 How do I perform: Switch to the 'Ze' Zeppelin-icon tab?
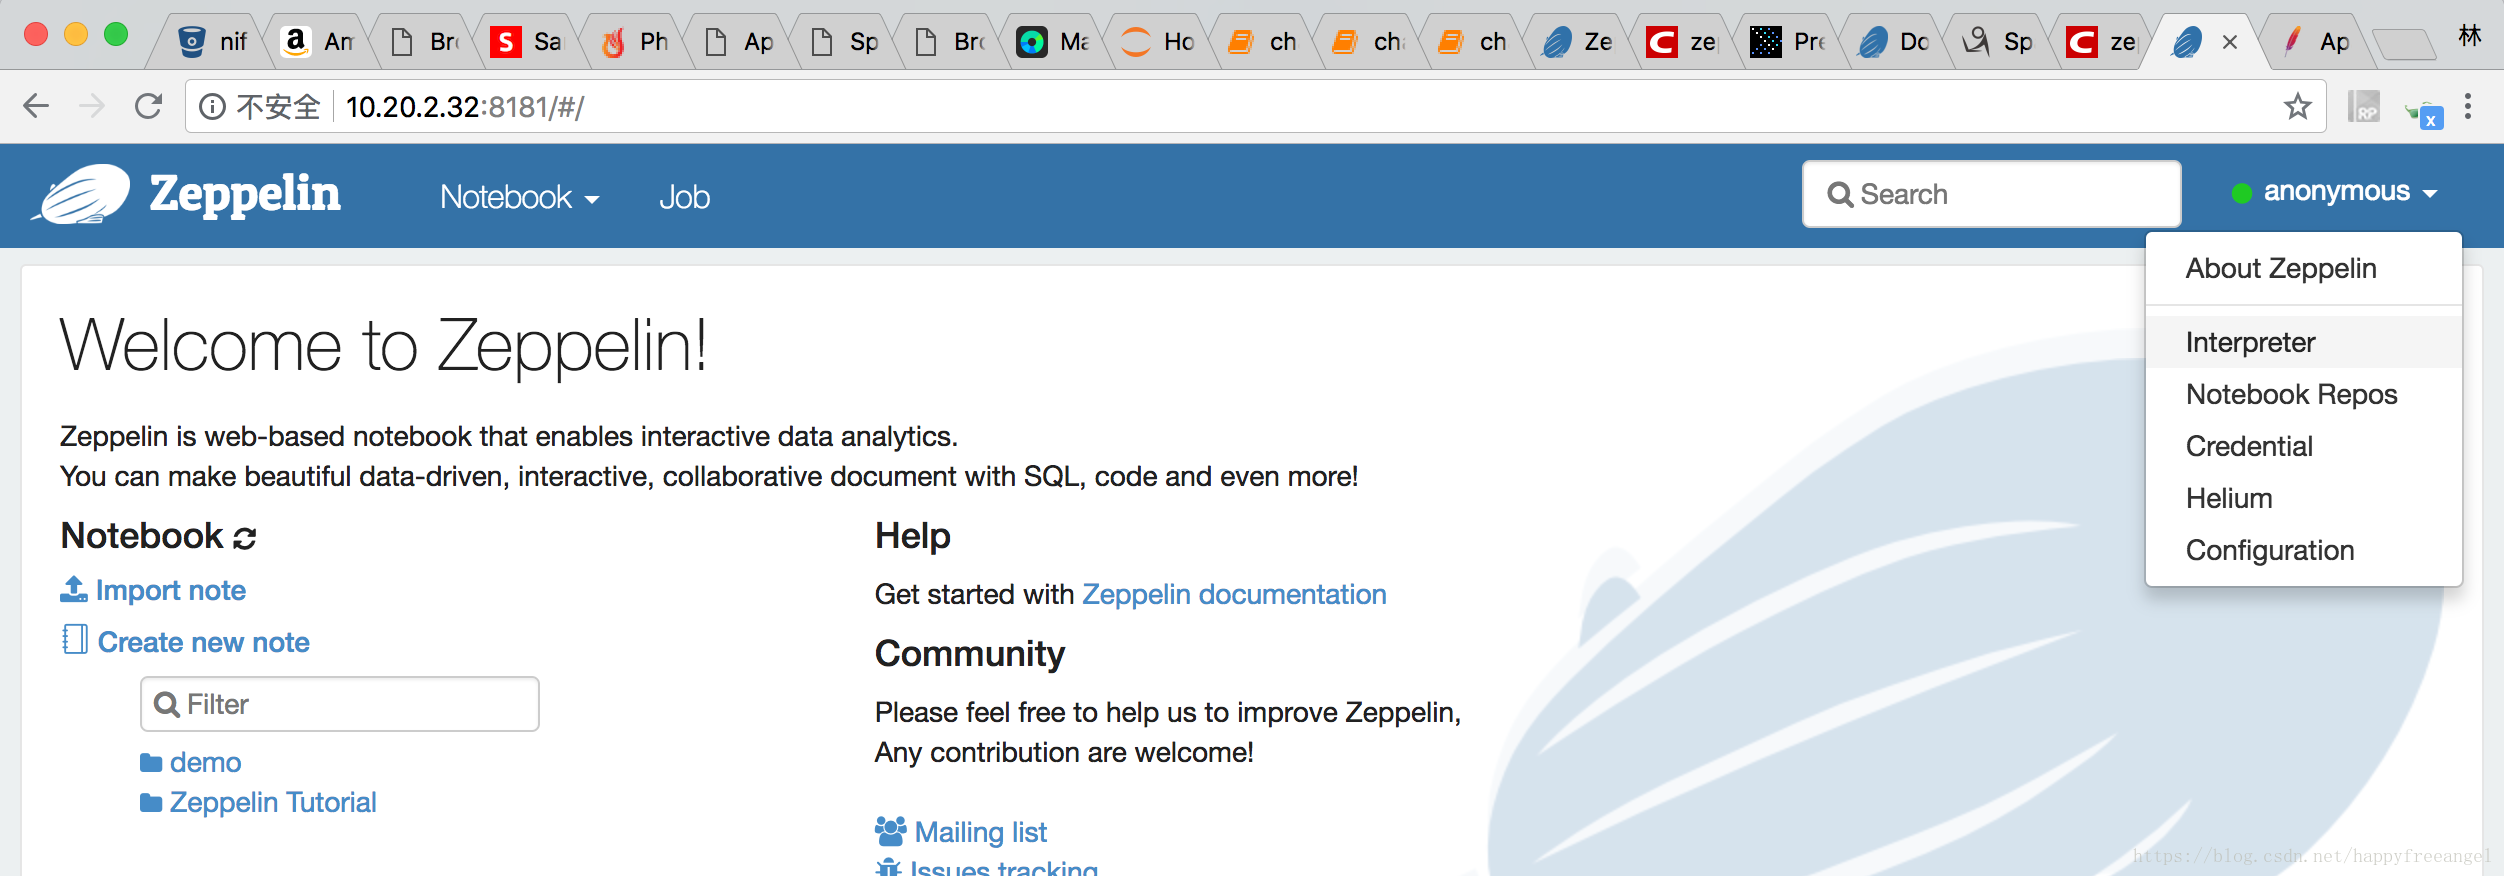[1577, 42]
